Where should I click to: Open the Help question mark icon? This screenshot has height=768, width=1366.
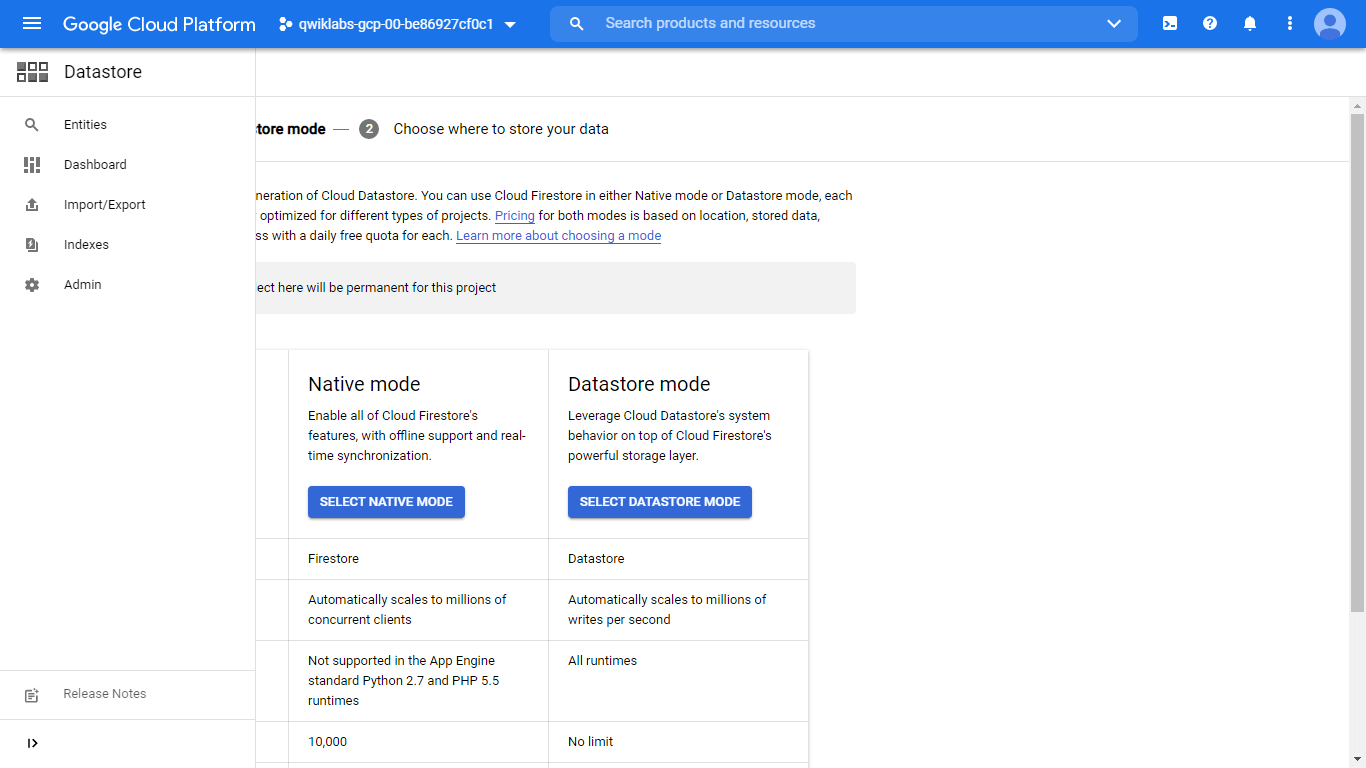[1210, 23]
